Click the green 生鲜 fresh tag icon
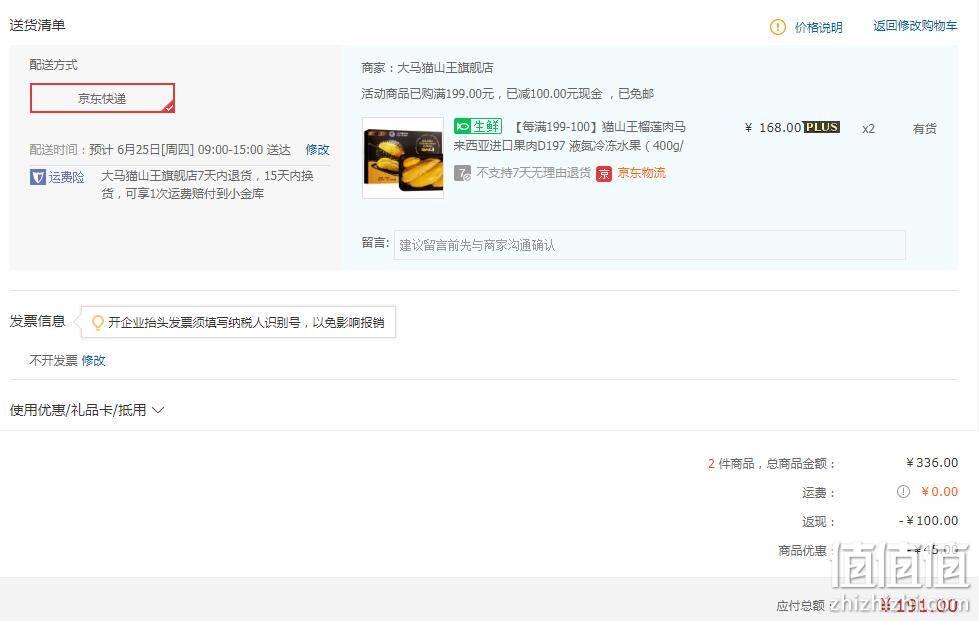The image size is (979, 621). pos(478,126)
